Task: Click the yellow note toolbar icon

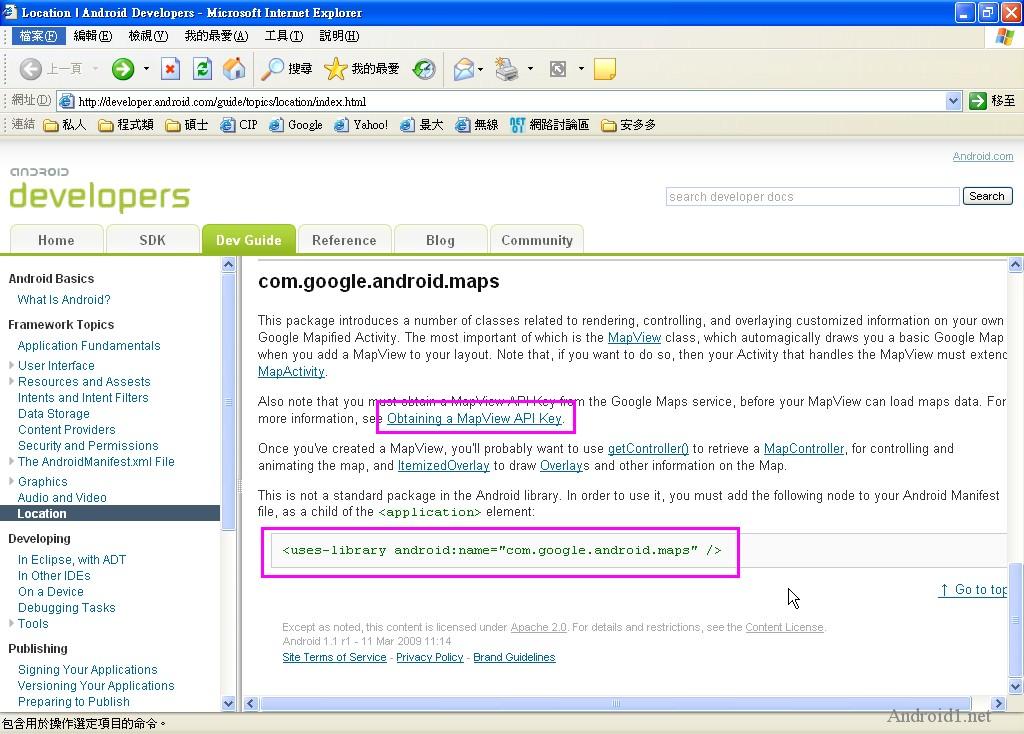Action: 605,69
